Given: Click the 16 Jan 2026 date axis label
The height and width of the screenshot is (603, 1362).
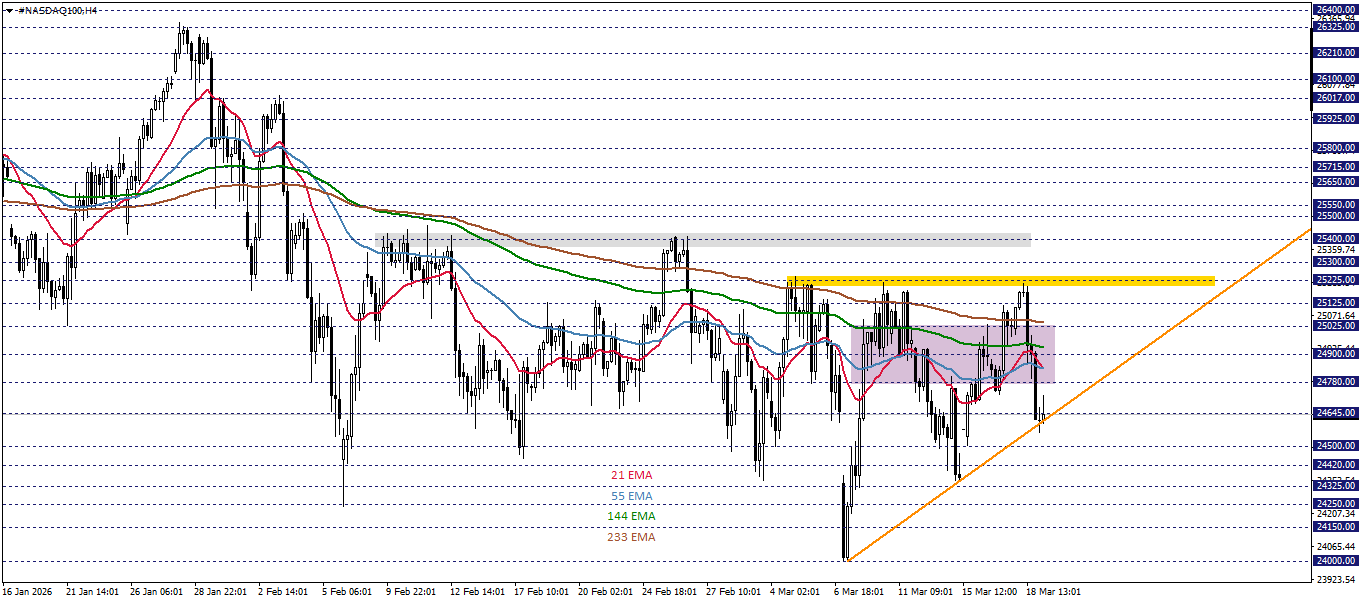Looking at the screenshot, I should pos(28,591).
